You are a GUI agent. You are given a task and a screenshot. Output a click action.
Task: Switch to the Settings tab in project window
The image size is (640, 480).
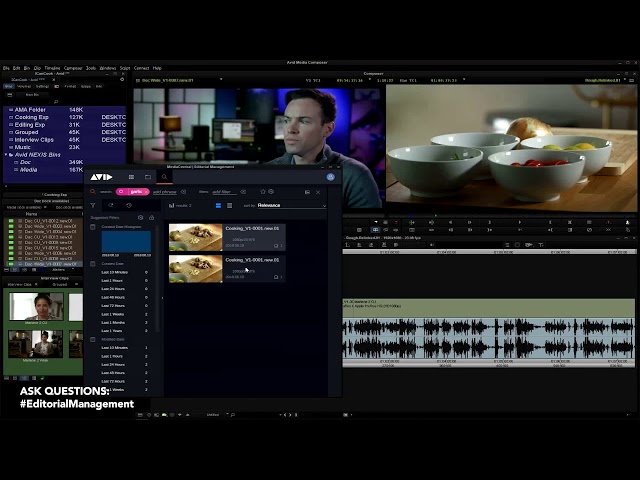click(42, 87)
